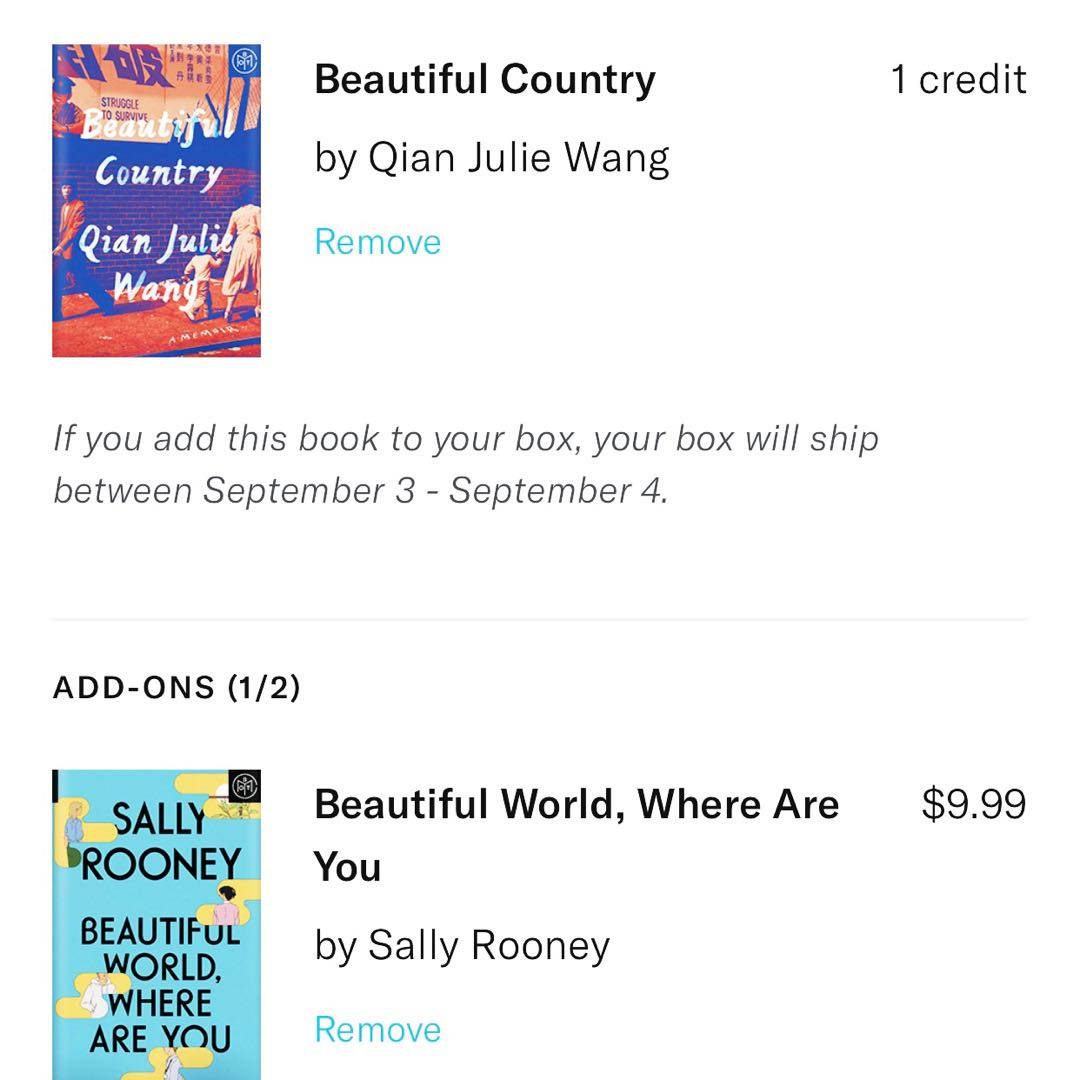Select the author line by Sally Rooney
Screen dimensions: 1080x1080
coord(461,945)
